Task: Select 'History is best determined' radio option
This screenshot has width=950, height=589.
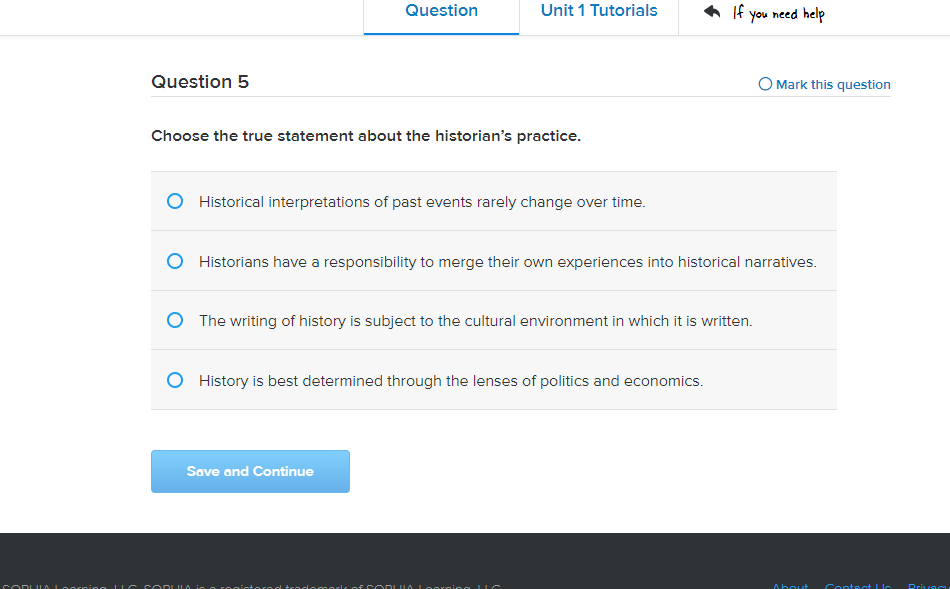Action: click(x=174, y=380)
